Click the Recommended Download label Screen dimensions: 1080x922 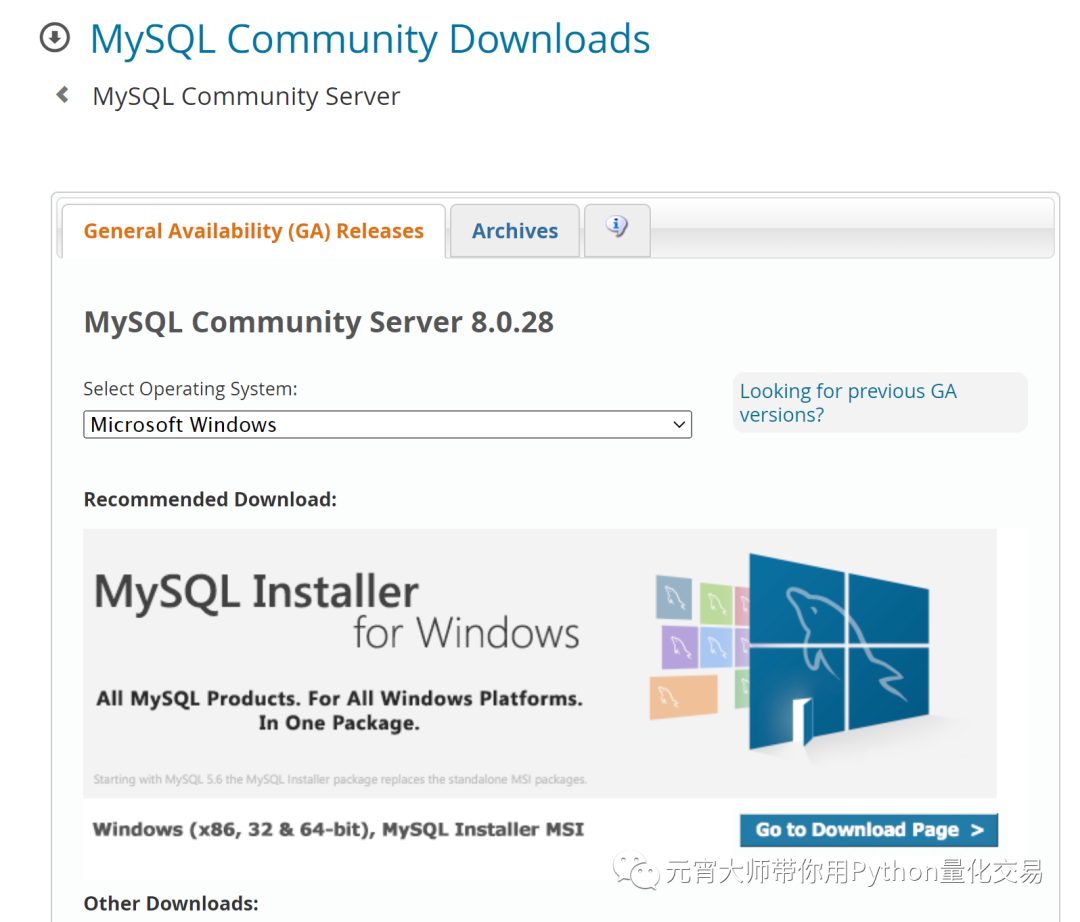click(210, 499)
